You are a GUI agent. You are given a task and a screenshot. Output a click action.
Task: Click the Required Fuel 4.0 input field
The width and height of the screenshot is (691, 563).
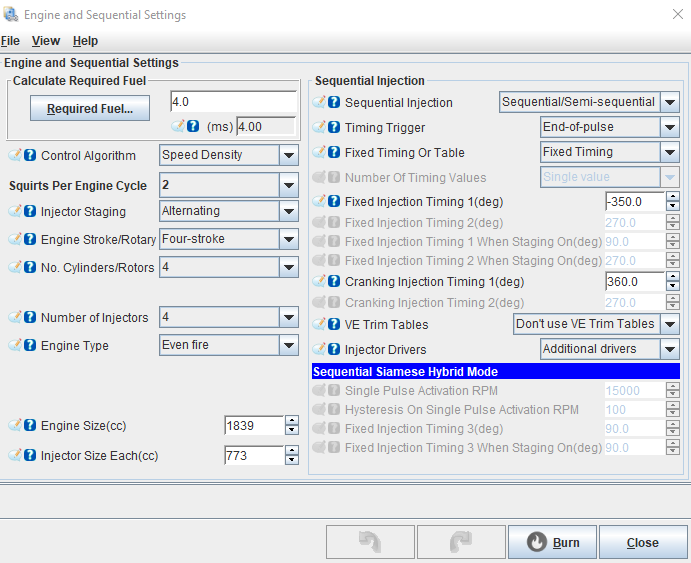(234, 102)
